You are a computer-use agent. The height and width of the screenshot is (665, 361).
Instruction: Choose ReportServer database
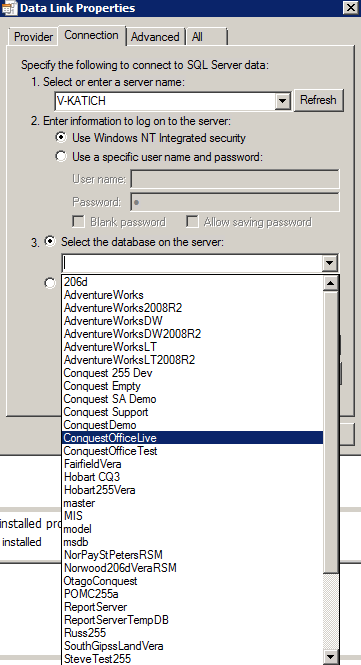(x=193, y=607)
